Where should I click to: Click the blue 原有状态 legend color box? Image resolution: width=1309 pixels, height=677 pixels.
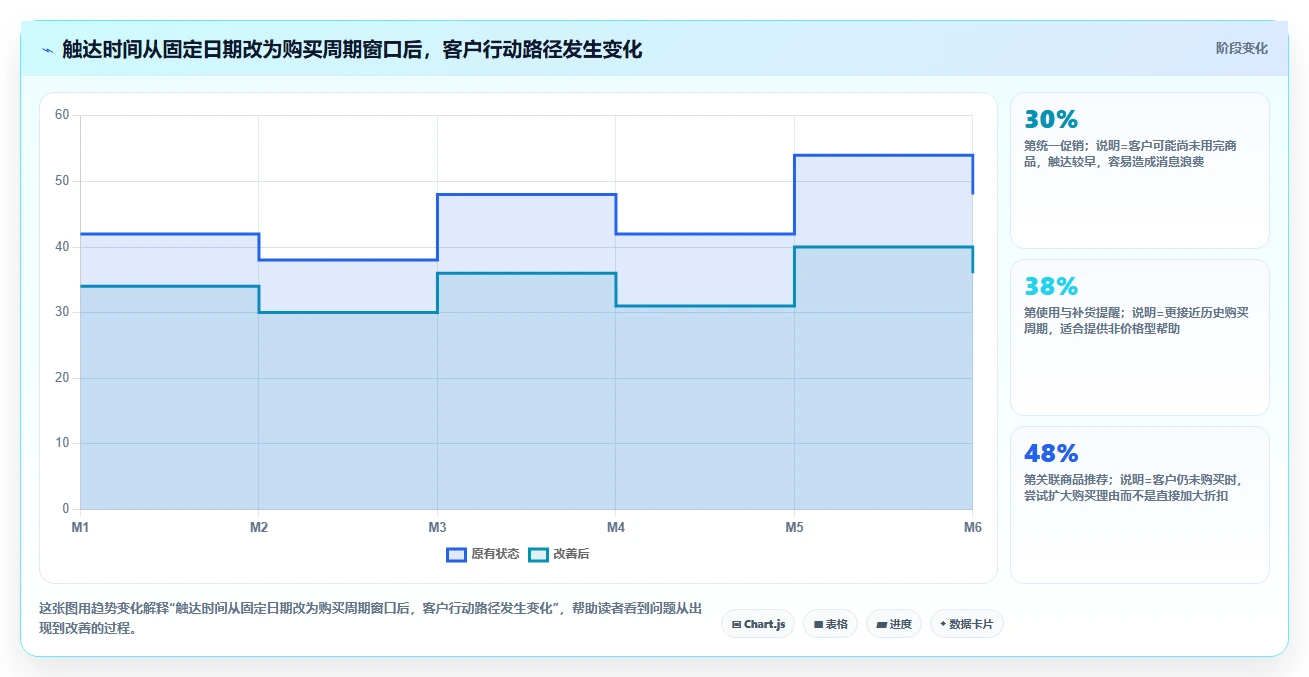click(x=456, y=554)
